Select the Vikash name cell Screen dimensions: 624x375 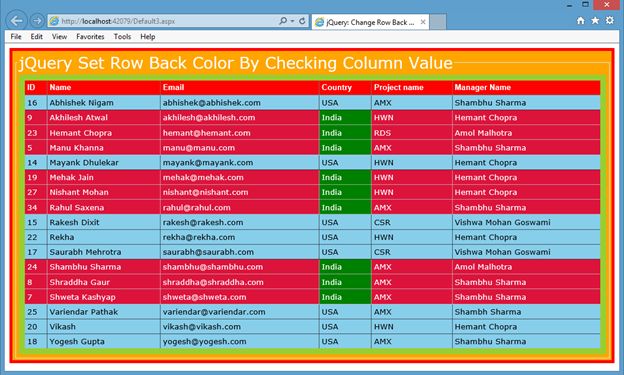click(x=103, y=327)
